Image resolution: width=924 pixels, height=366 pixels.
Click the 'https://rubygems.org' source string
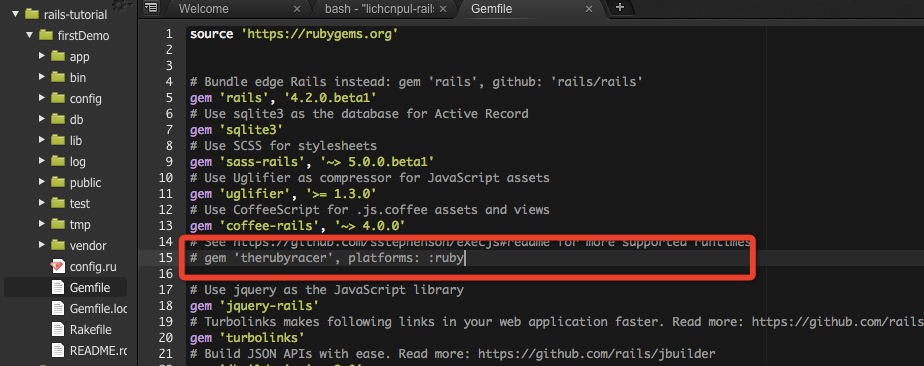319,34
